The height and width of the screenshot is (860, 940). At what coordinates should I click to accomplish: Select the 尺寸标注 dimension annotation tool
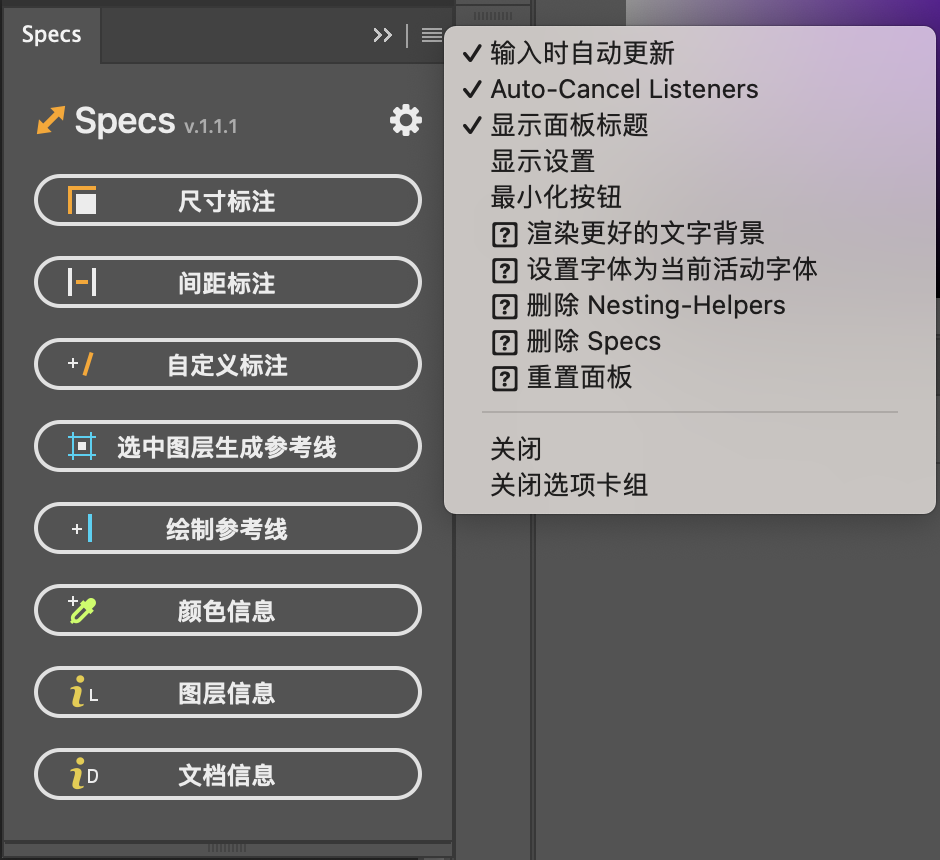tap(227, 200)
